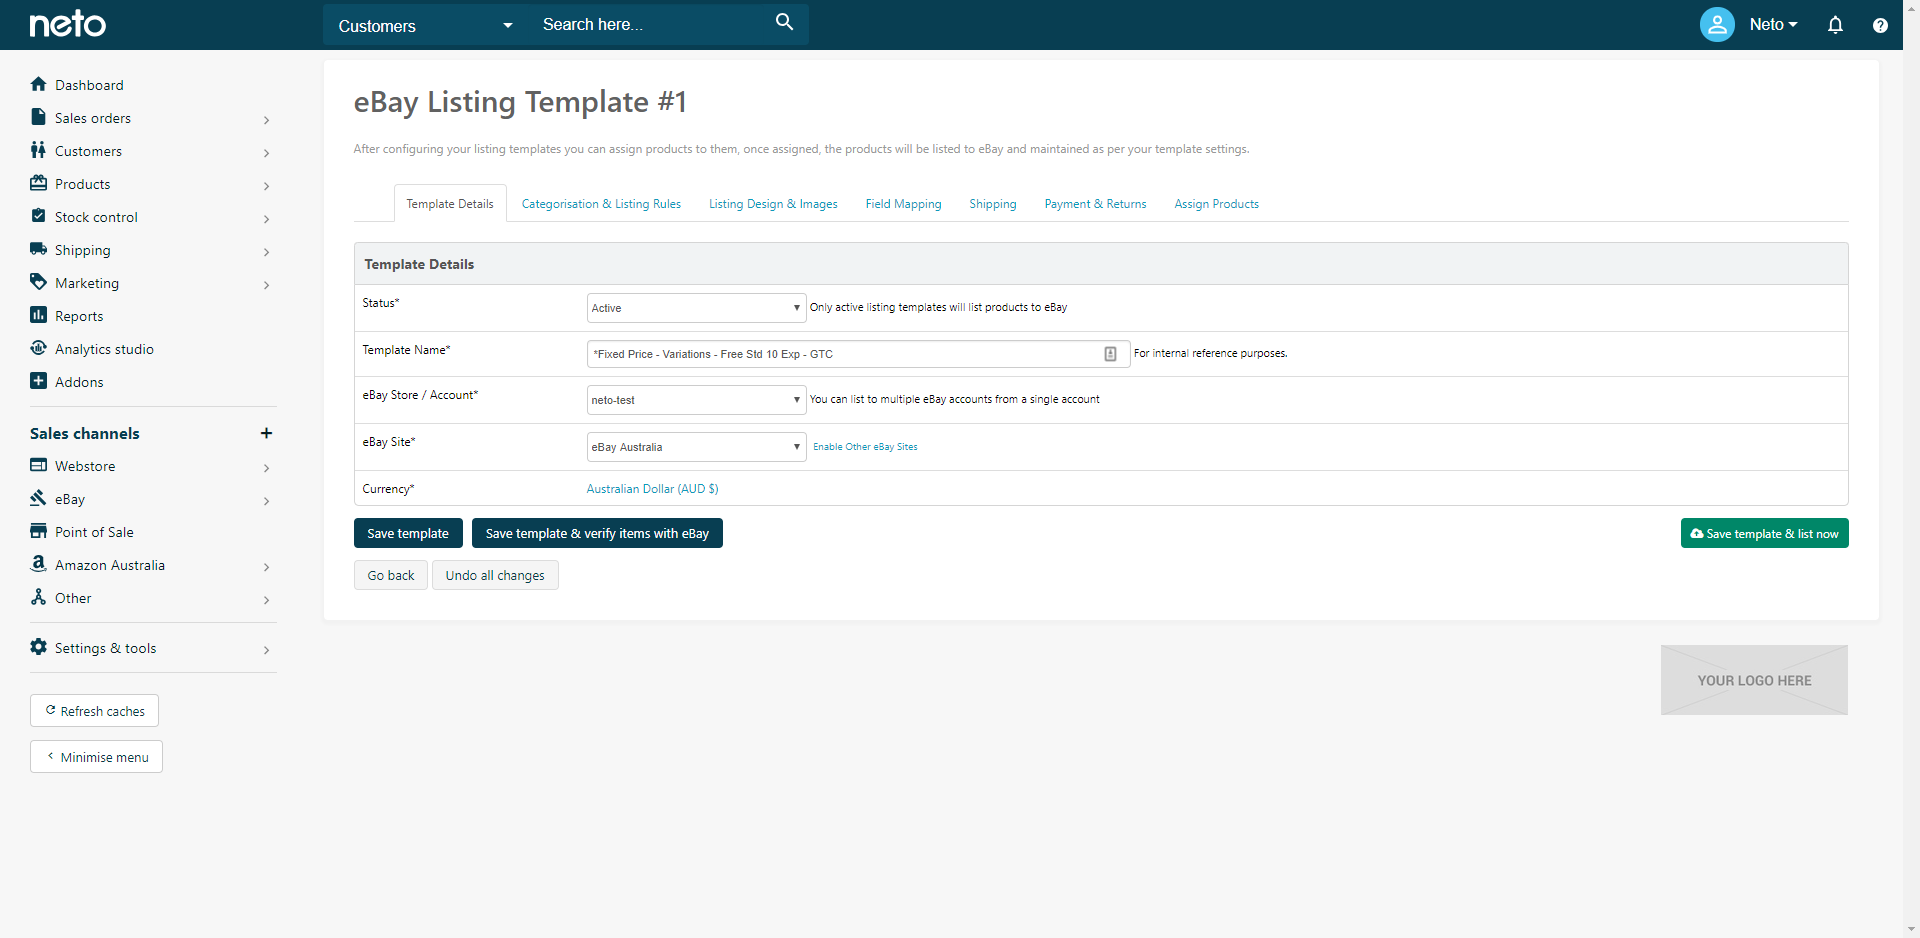Open the Field Mapping tab
Image resolution: width=1920 pixels, height=938 pixels.
[903, 204]
